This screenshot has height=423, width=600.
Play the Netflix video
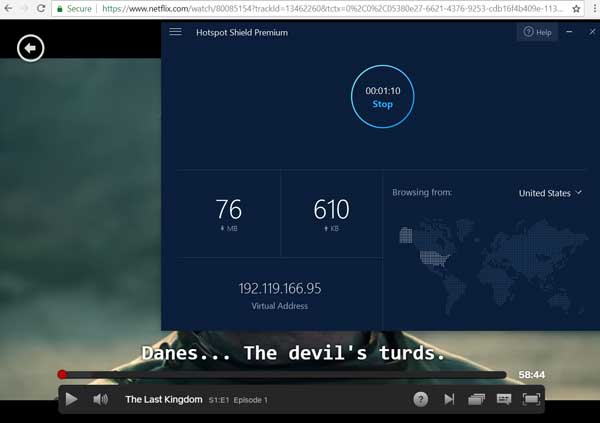point(71,399)
